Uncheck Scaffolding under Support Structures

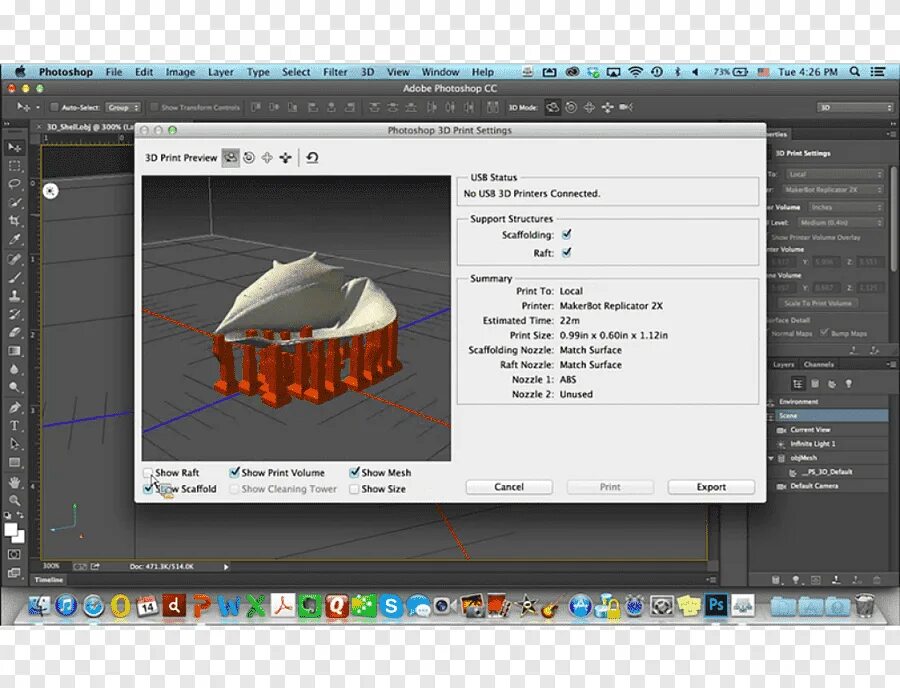(566, 234)
